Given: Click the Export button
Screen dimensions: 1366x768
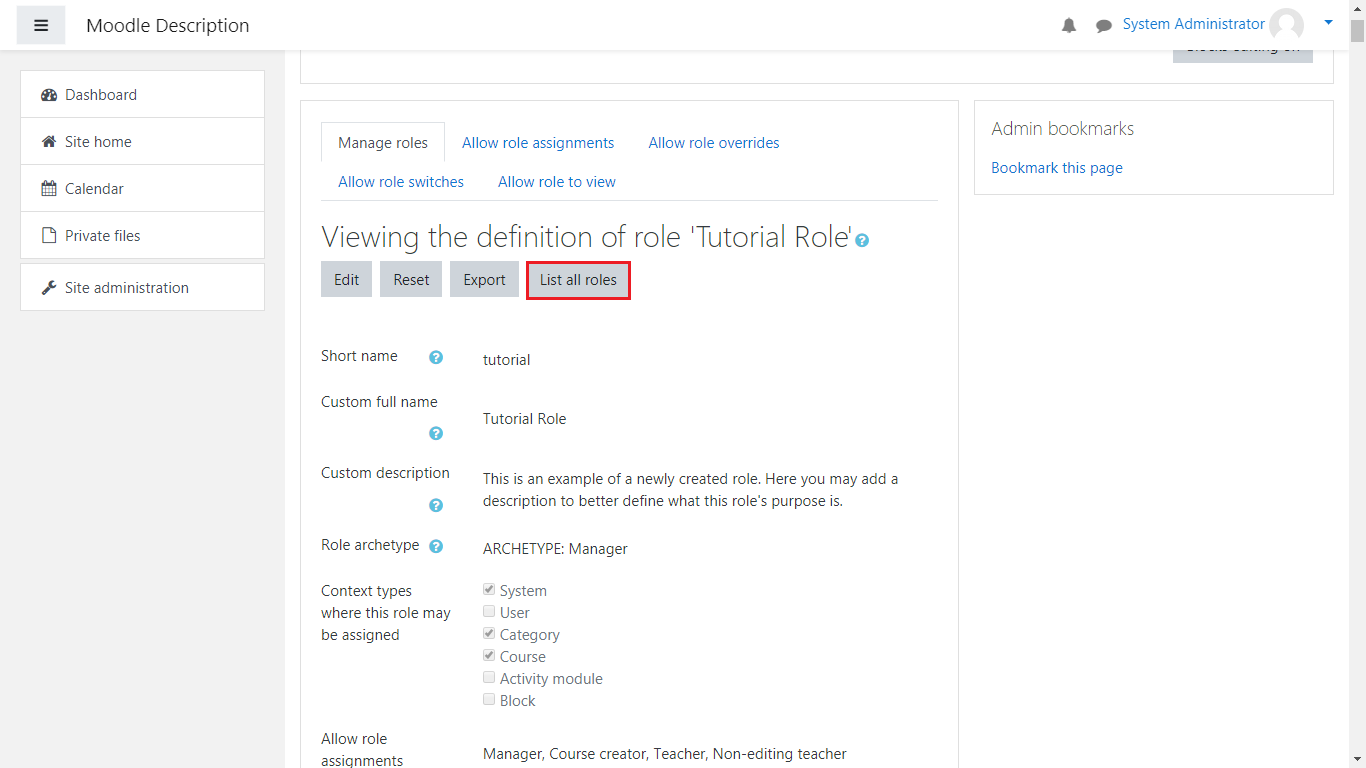Looking at the screenshot, I should (x=484, y=280).
